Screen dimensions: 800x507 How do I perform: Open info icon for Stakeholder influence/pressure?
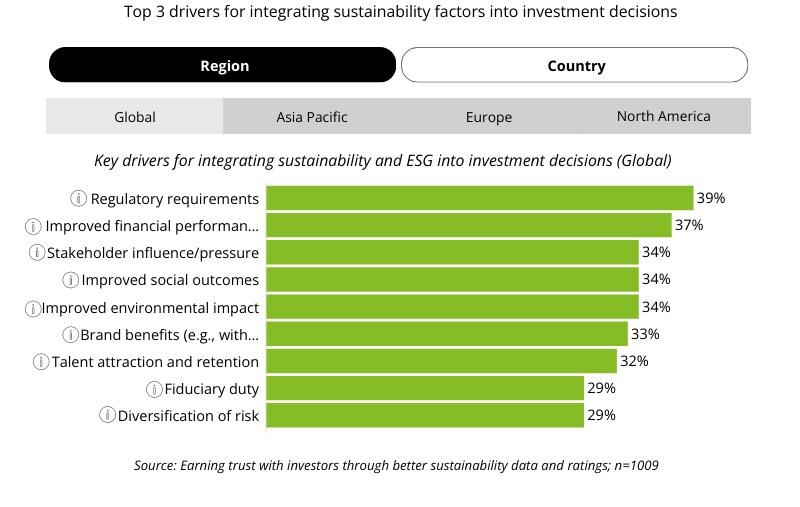[37, 252]
